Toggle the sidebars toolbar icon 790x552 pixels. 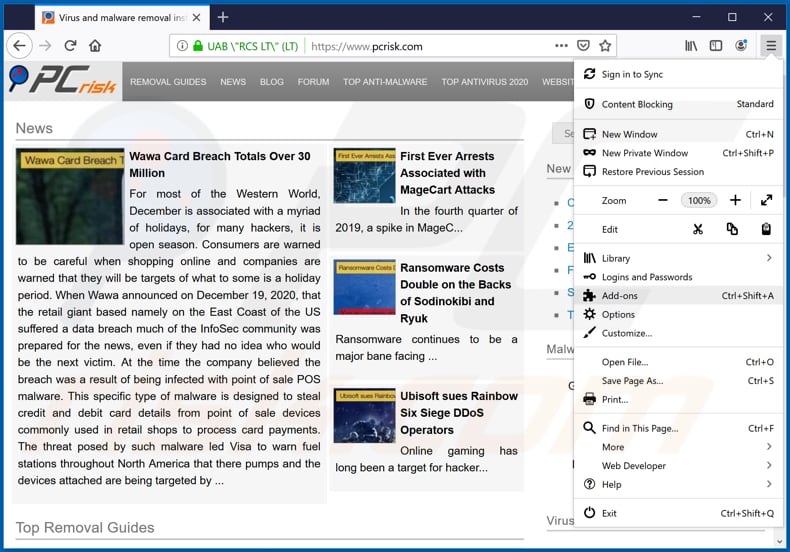coord(715,46)
